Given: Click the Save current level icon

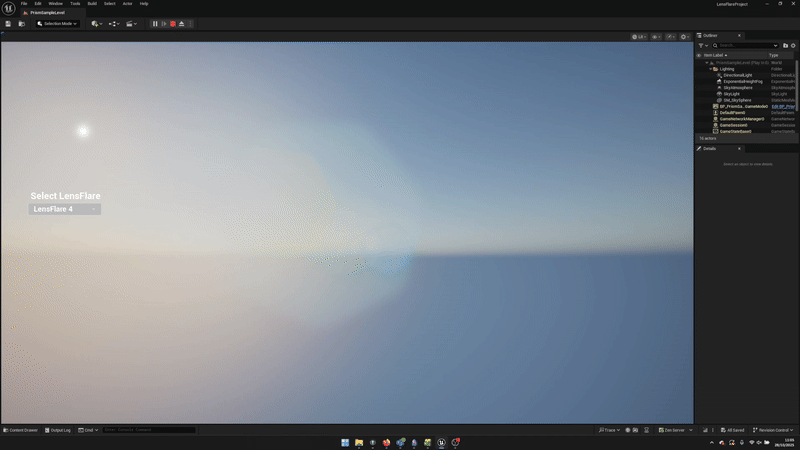Looking at the screenshot, I should tap(8, 23).
